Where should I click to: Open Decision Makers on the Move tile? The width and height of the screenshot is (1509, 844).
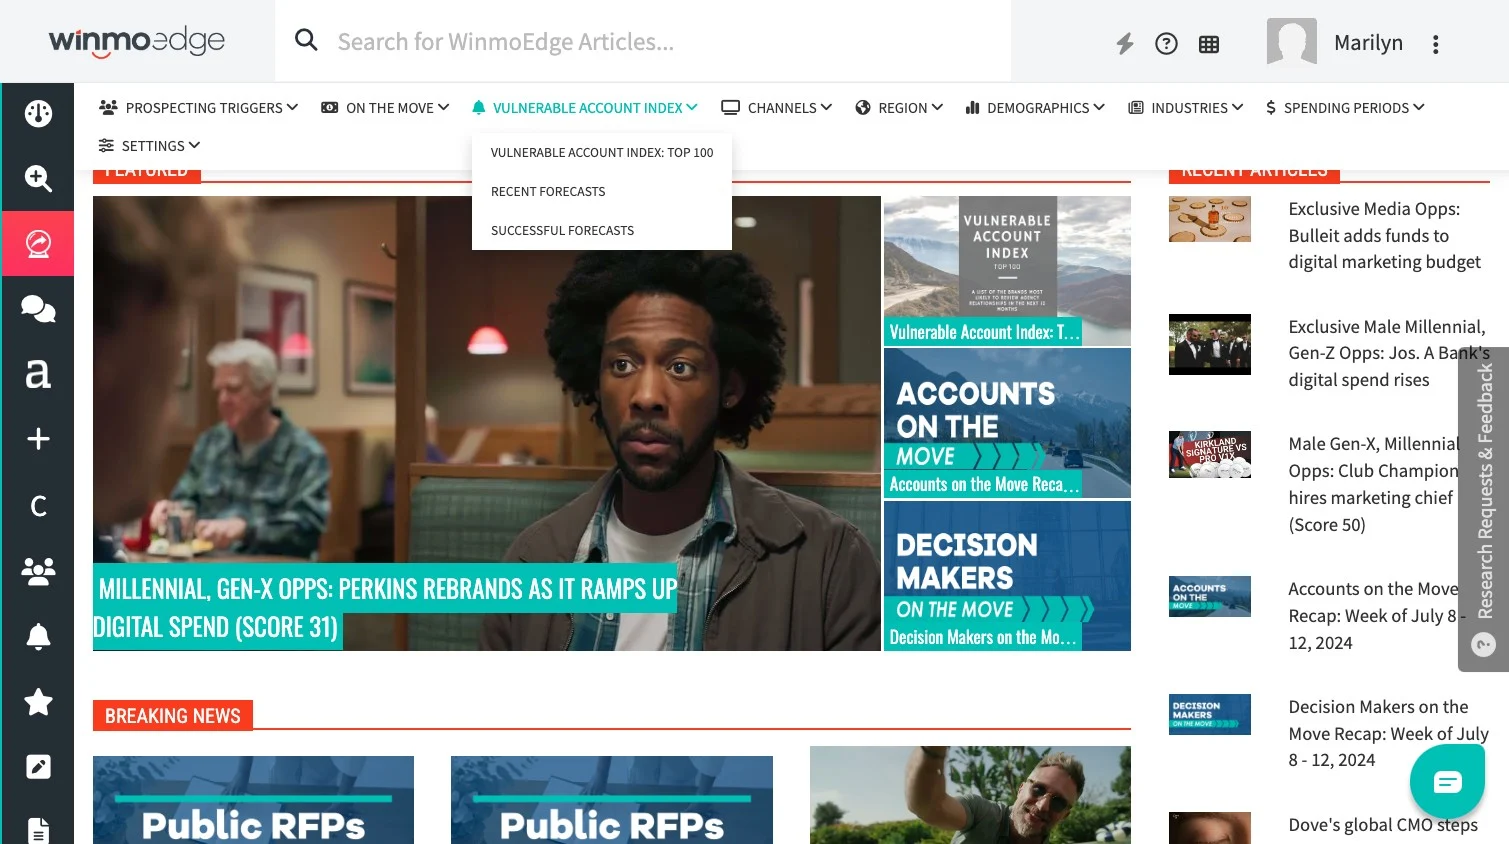click(x=1007, y=576)
